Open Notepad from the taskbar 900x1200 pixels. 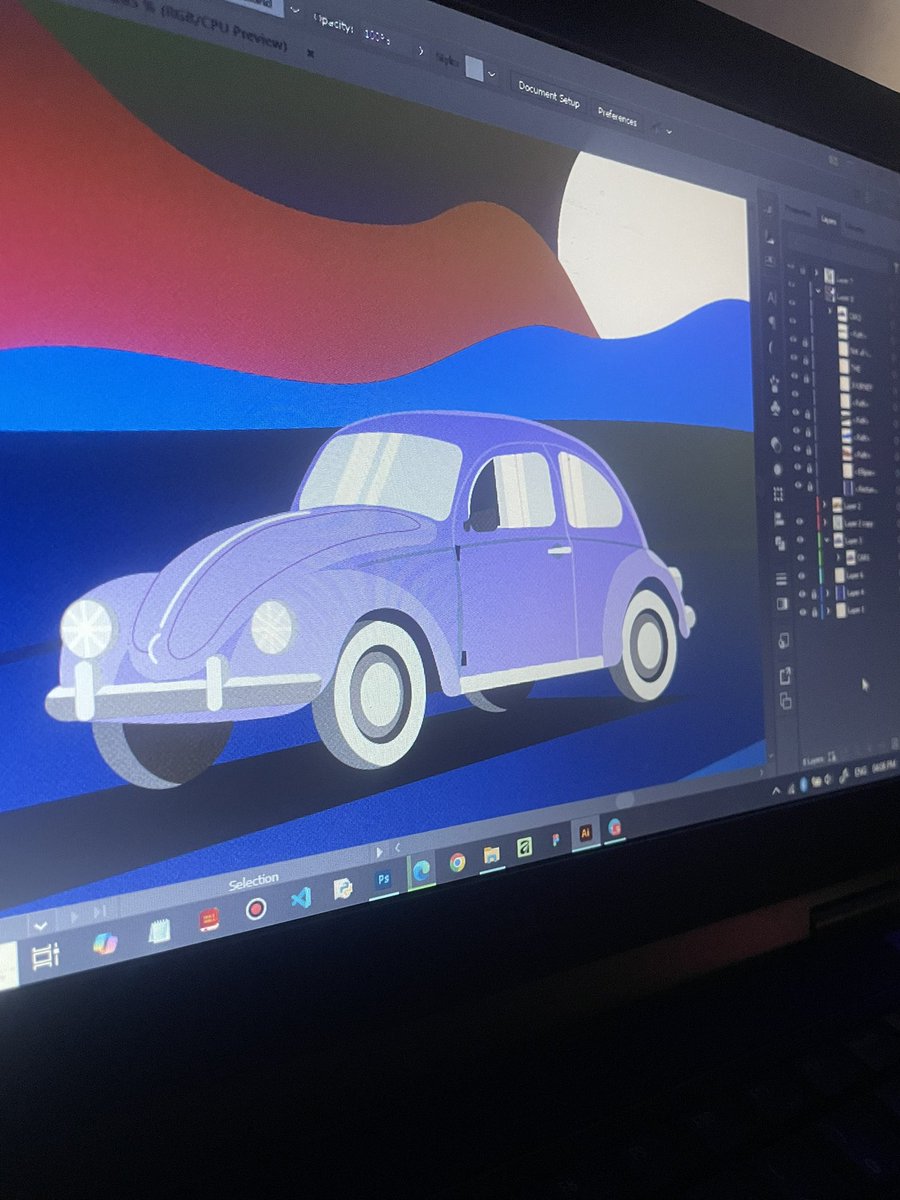tap(159, 931)
